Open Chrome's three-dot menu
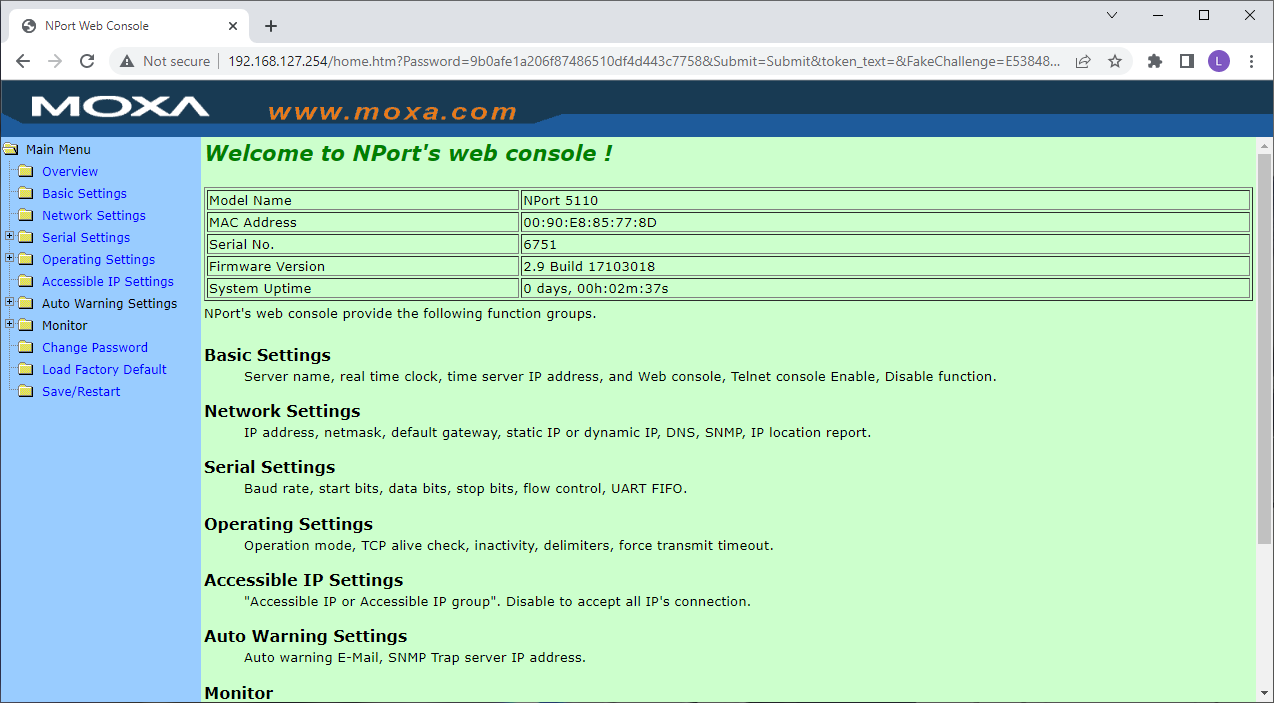 [1251, 61]
